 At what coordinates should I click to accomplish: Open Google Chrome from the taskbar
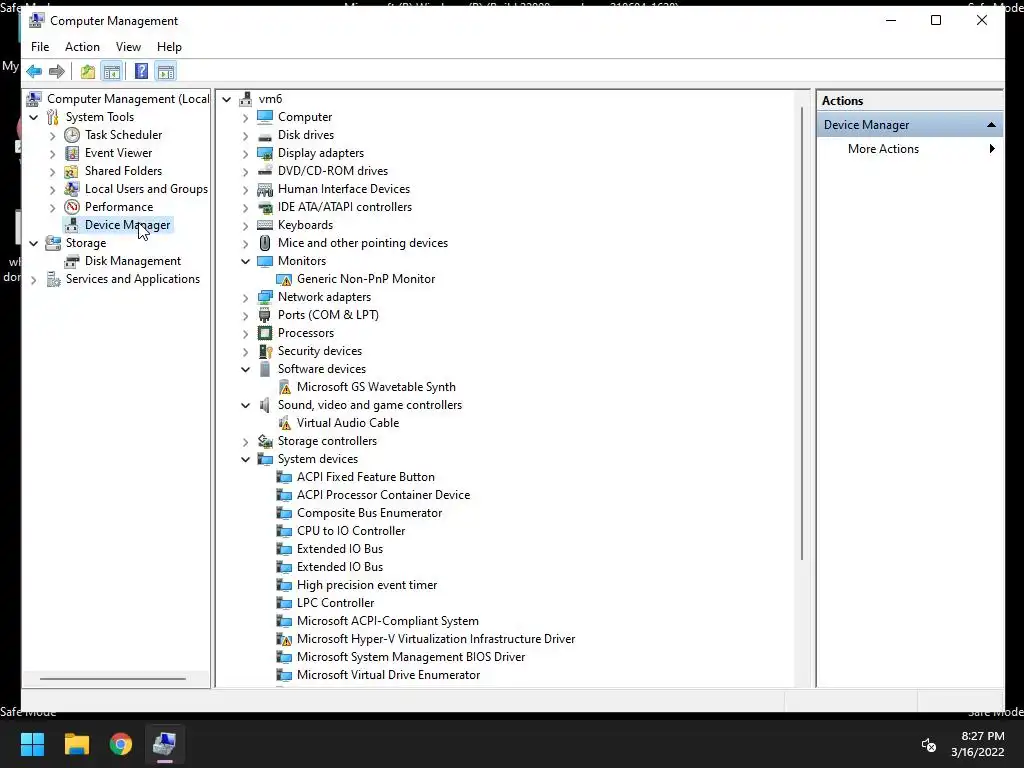pyautogui.click(x=121, y=744)
